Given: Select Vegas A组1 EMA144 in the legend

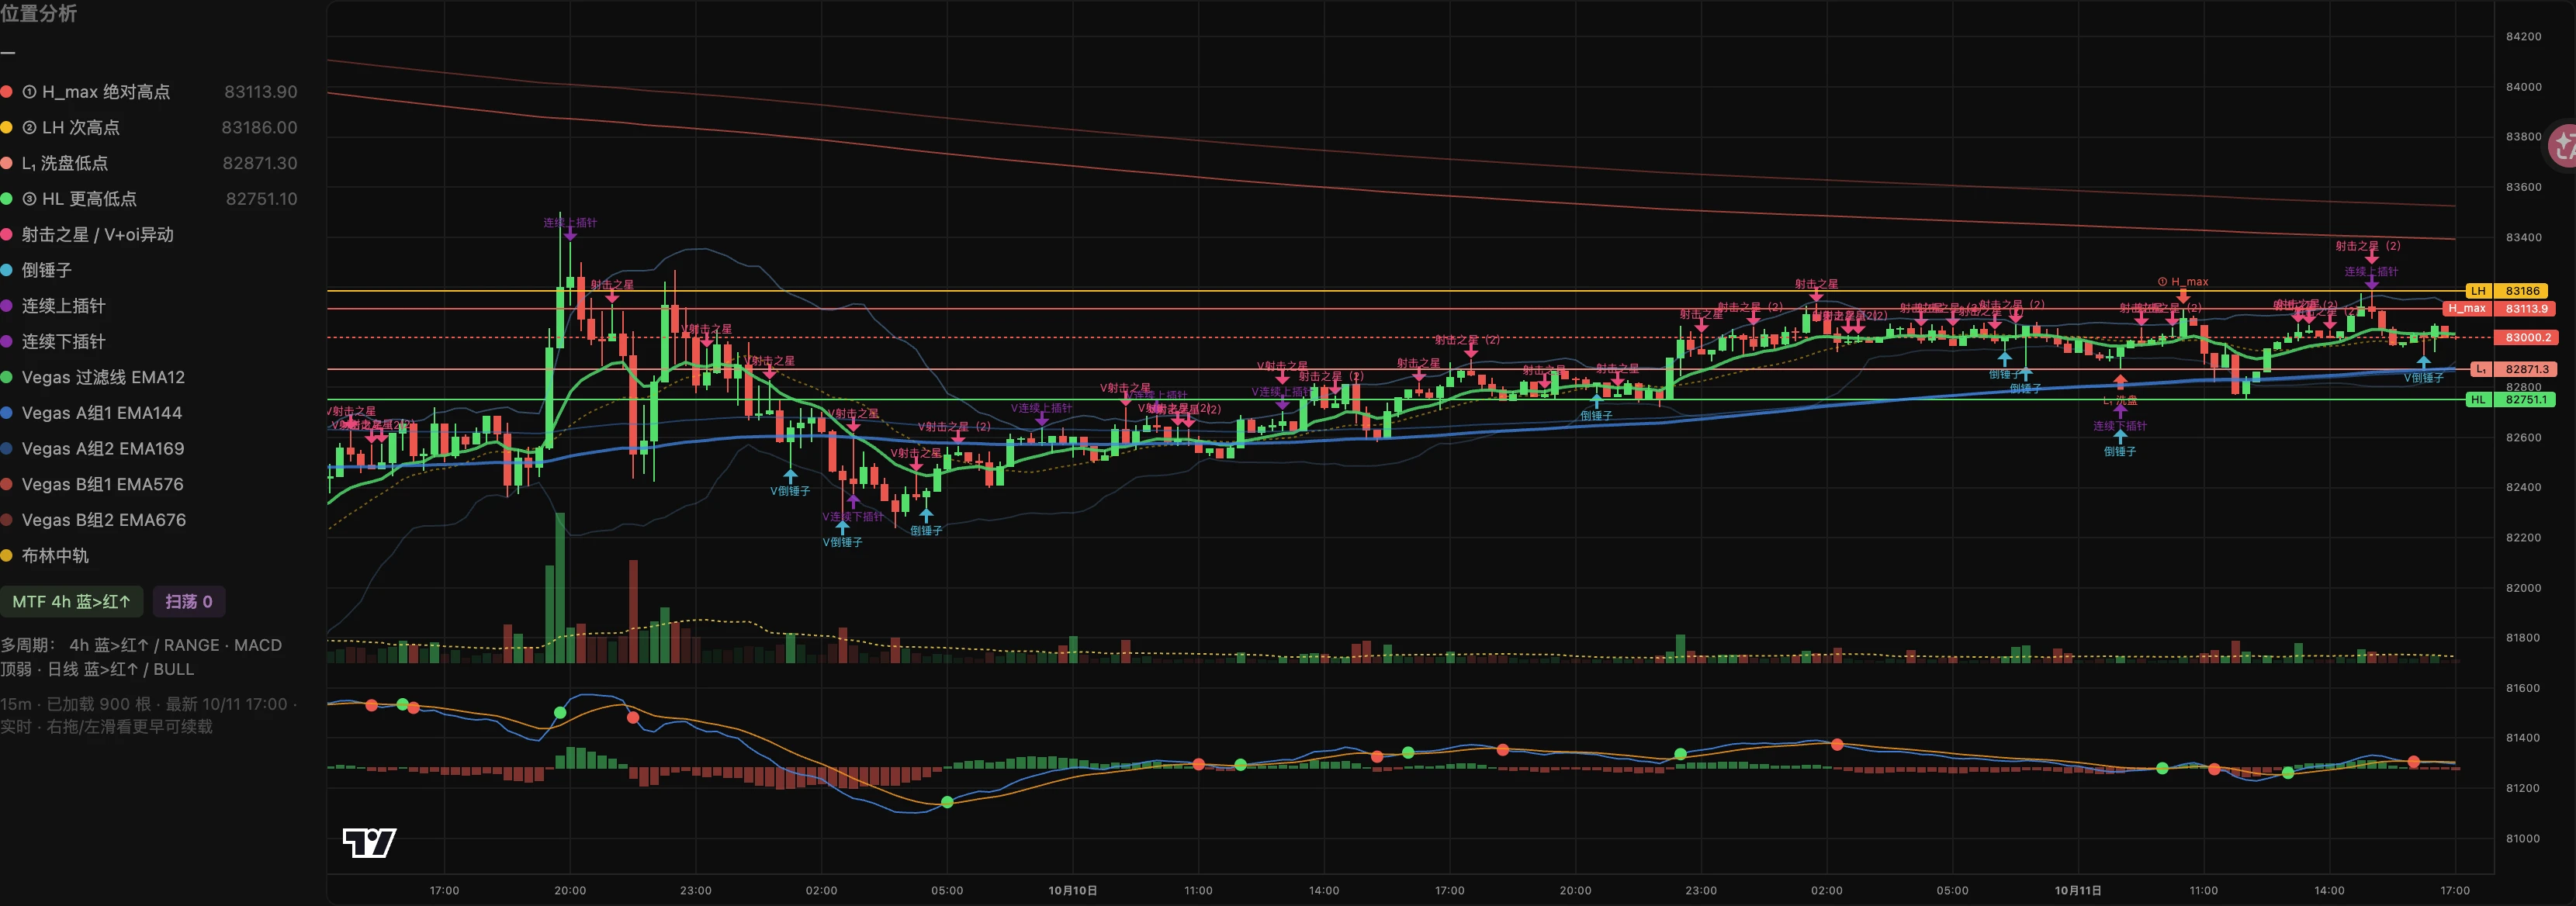Looking at the screenshot, I should (x=91, y=413).
